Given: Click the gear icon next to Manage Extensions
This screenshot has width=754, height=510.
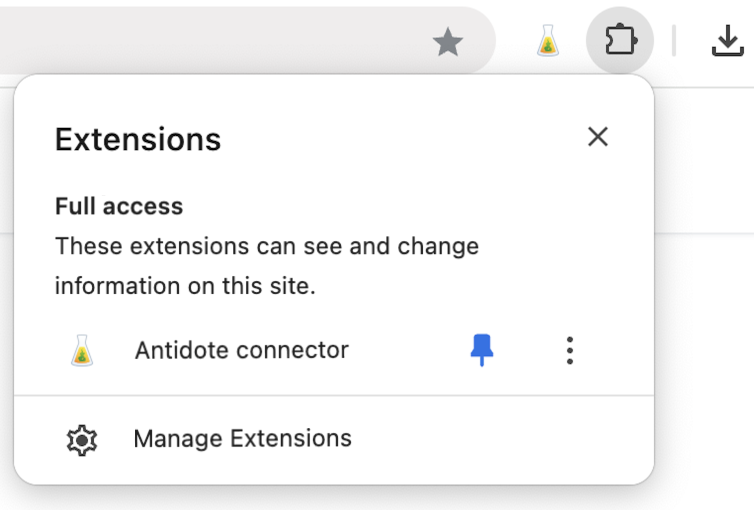Looking at the screenshot, I should 81,439.
